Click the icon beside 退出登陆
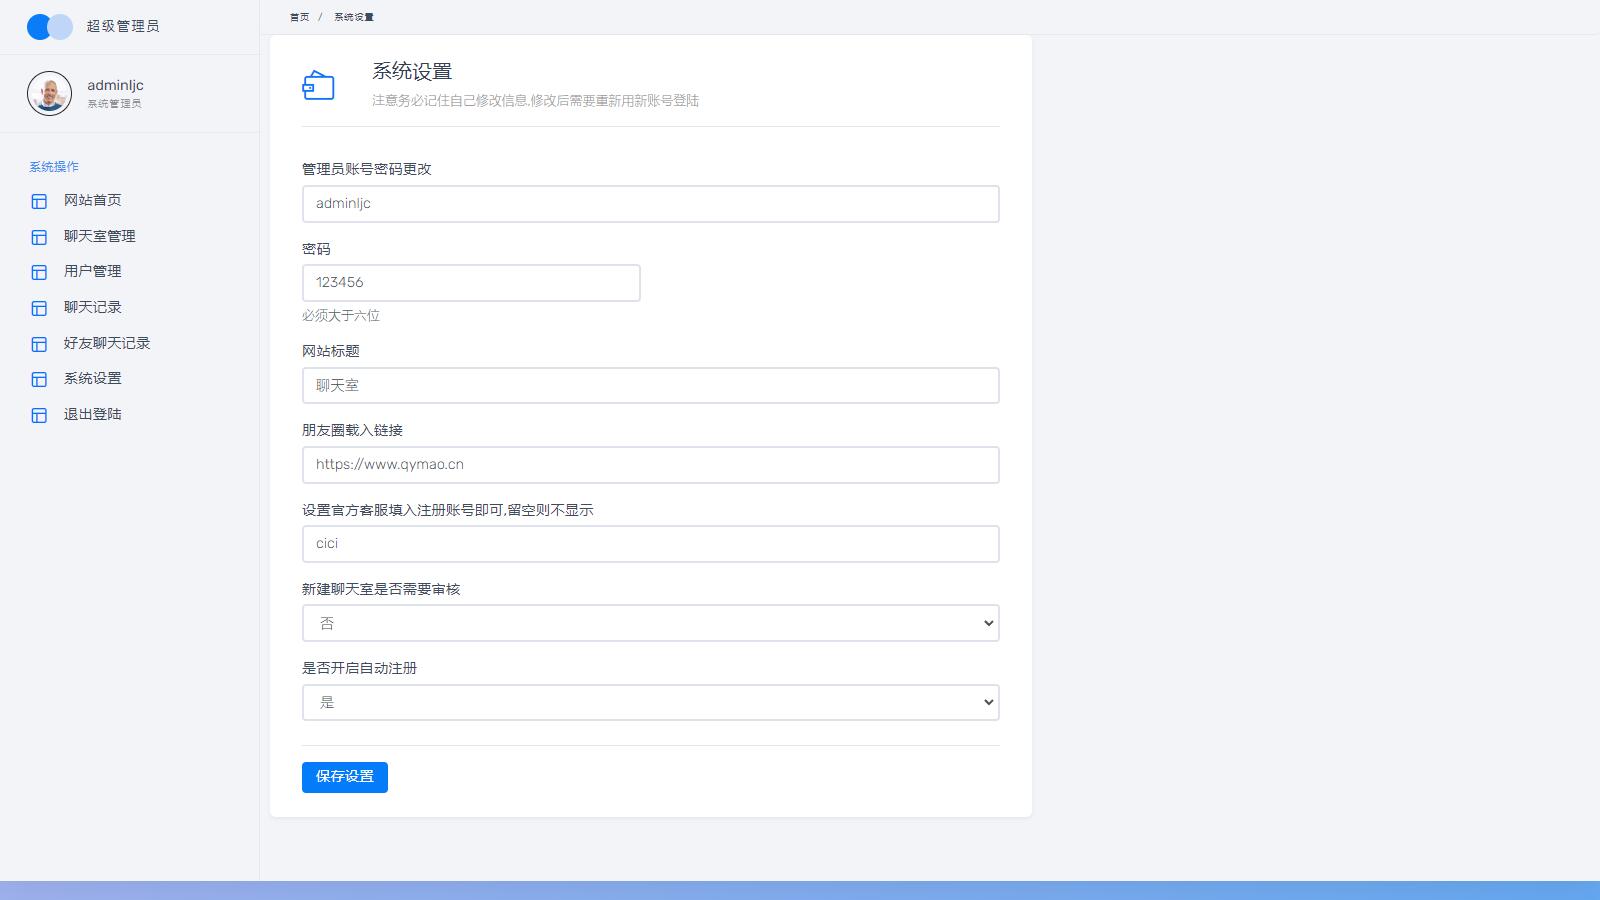The height and width of the screenshot is (900, 1600). pyautogui.click(x=39, y=415)
